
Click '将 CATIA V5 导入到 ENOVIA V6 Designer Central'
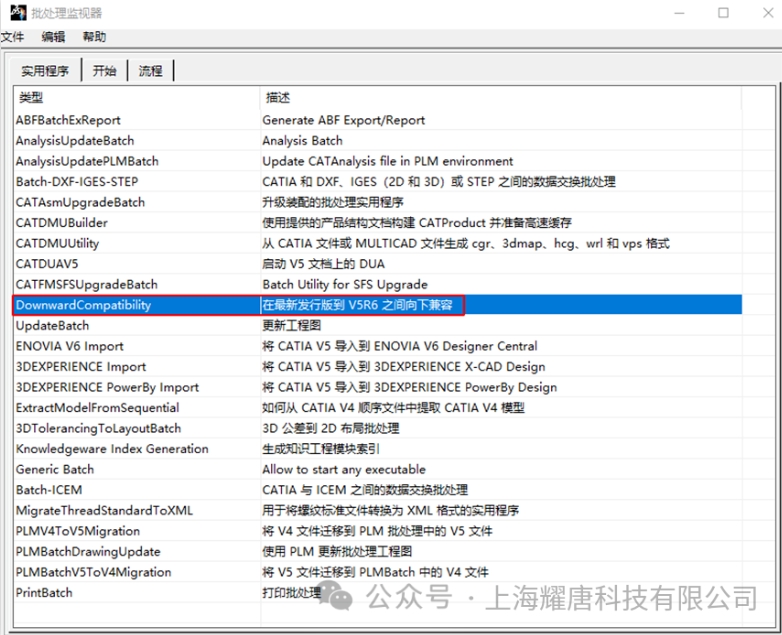(x=400, y=346)
